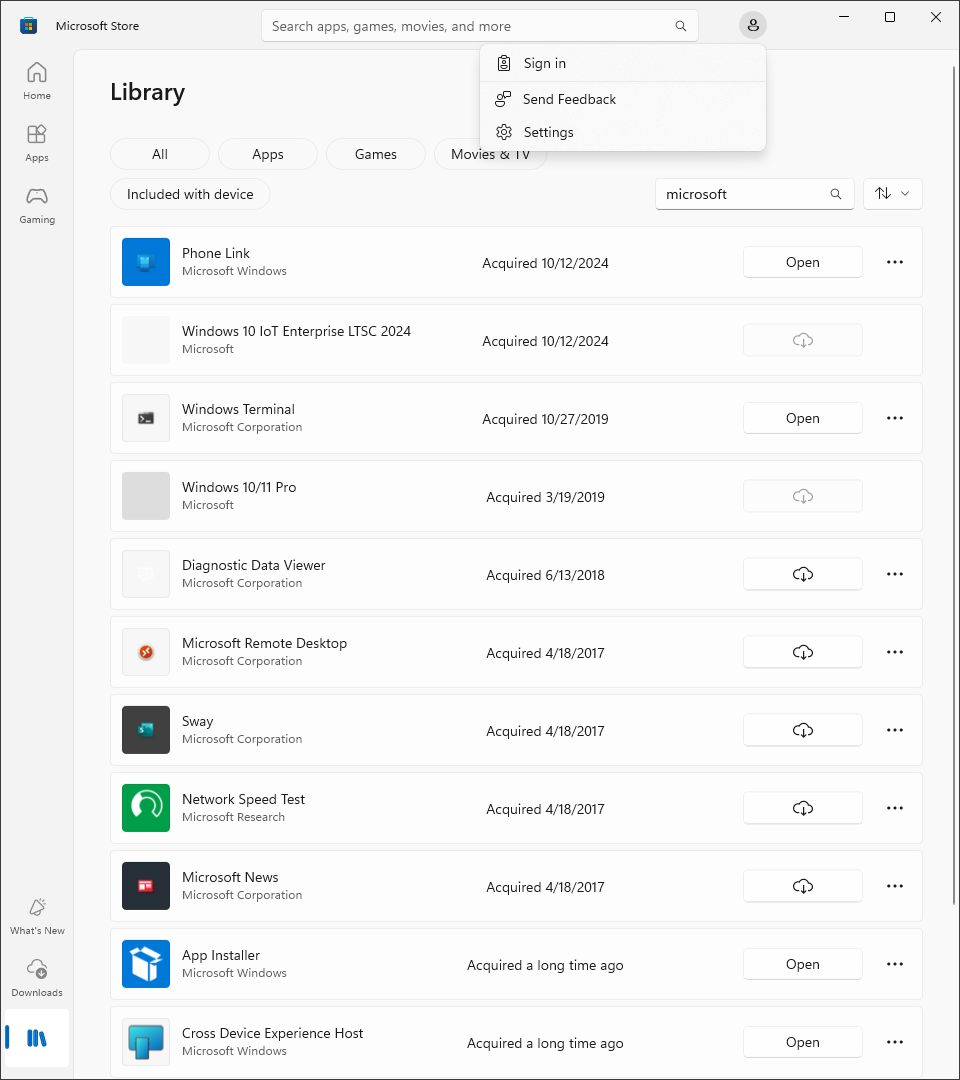Image resolution: width=960 pixels, height=1080 pixels.
Task: Open Phone Link app
Action: click(x=802, y=262)
